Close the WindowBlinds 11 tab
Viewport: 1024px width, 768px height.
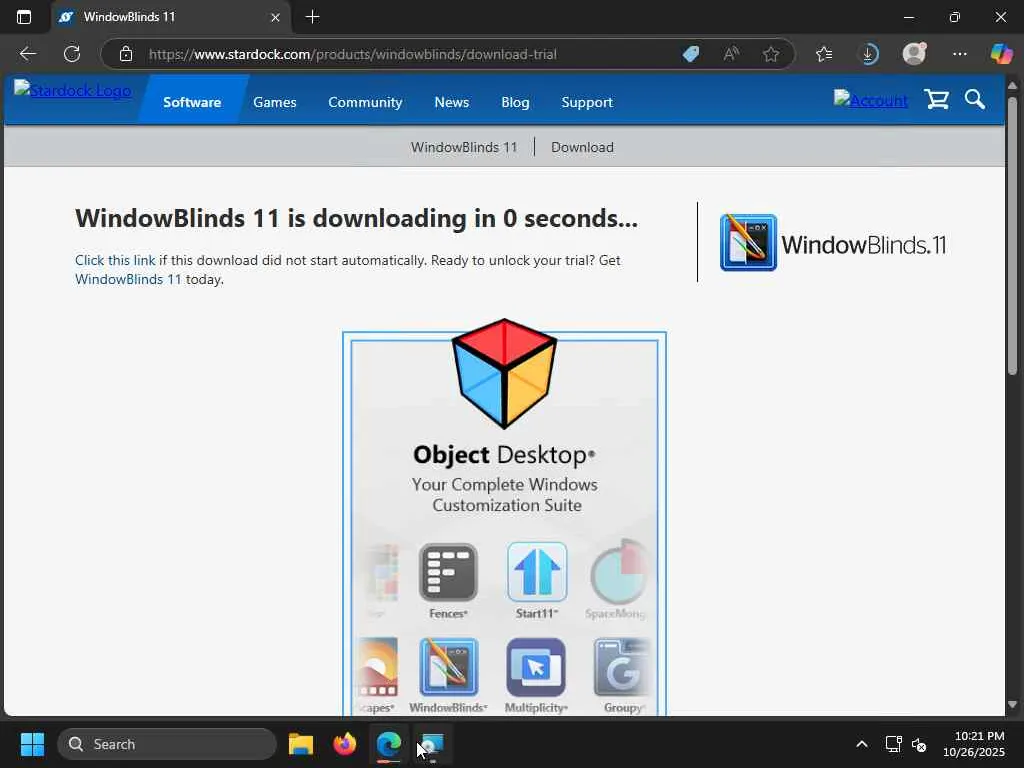pyautogui.click(x=276, y=18)
